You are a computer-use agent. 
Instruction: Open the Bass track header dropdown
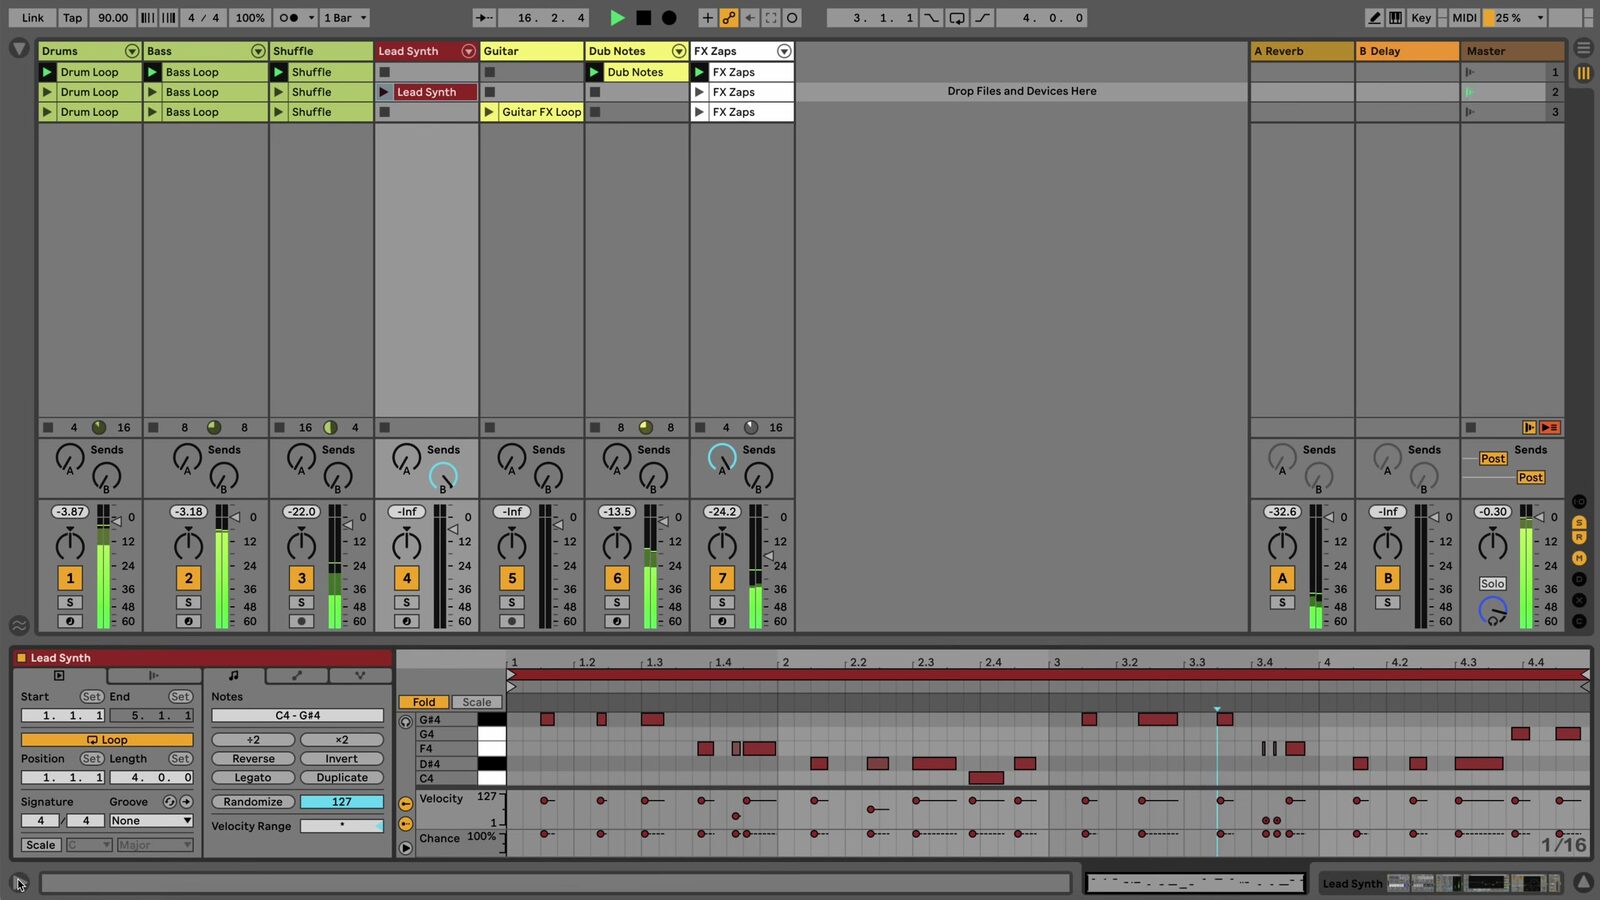pos(258,51)
